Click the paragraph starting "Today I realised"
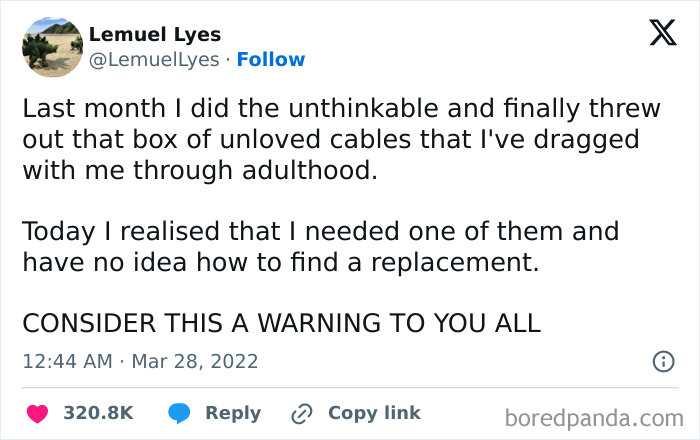The image size is (700, 440). click(x=320, y=247)
